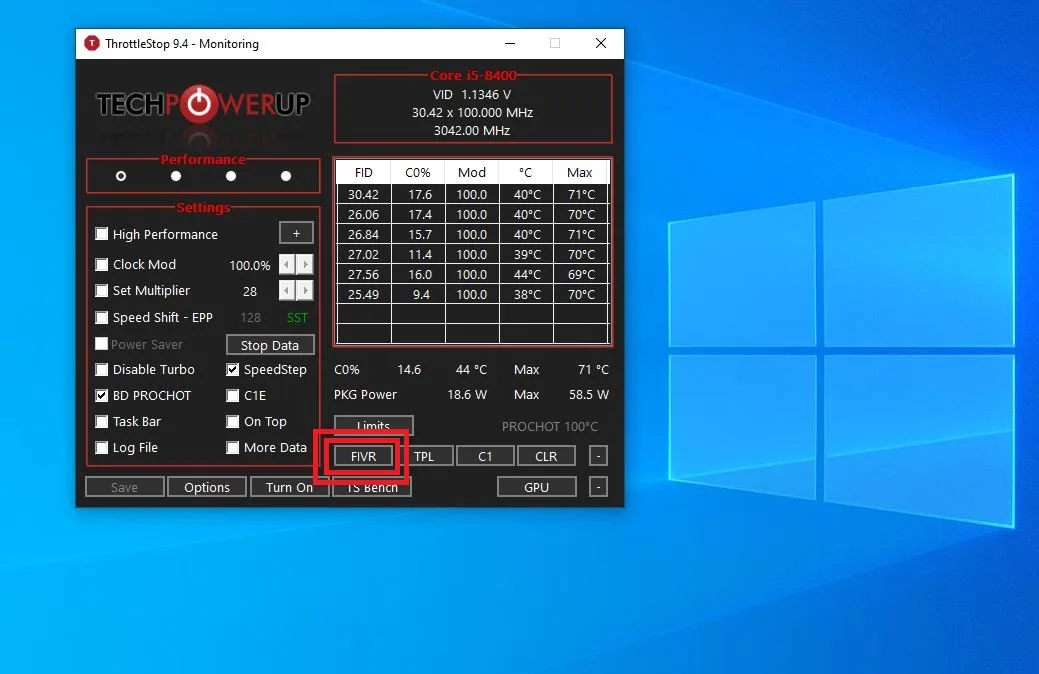Enable the More Data checkbox

pyautogui.click(x=233, y=447)
